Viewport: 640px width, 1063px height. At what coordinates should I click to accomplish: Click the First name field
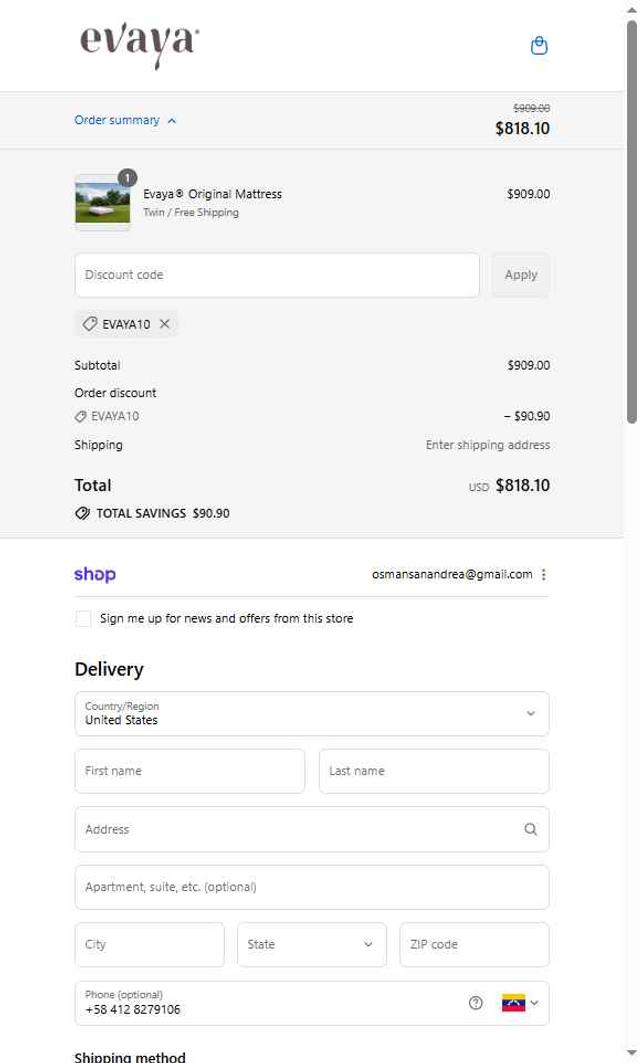(x=190, y=771)
